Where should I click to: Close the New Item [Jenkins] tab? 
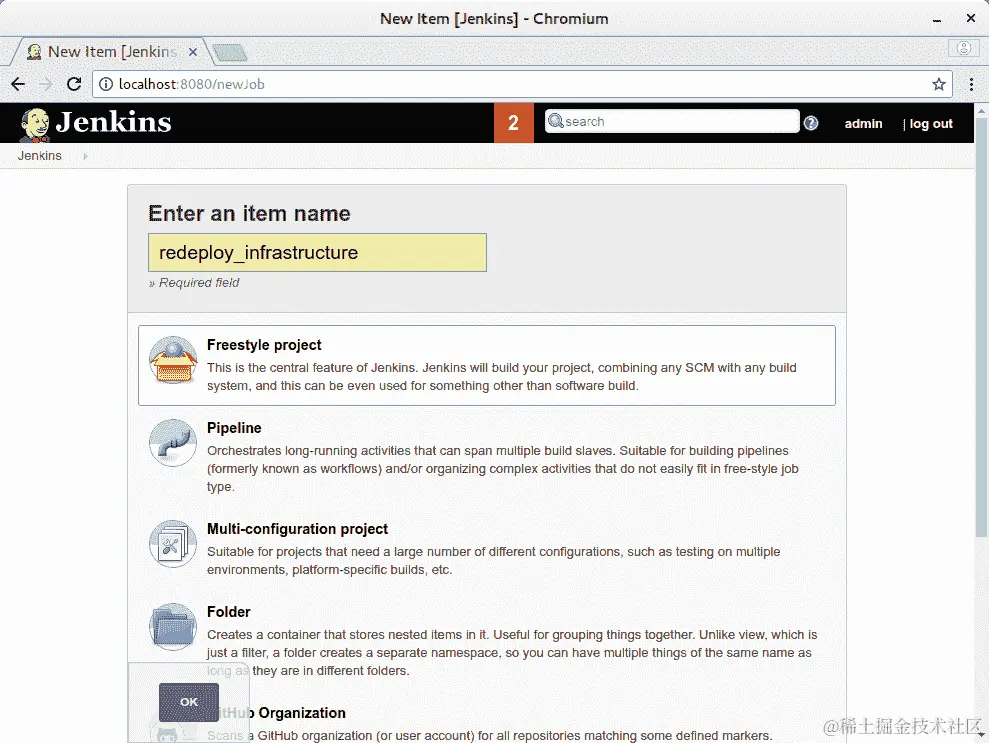(193, 52)
